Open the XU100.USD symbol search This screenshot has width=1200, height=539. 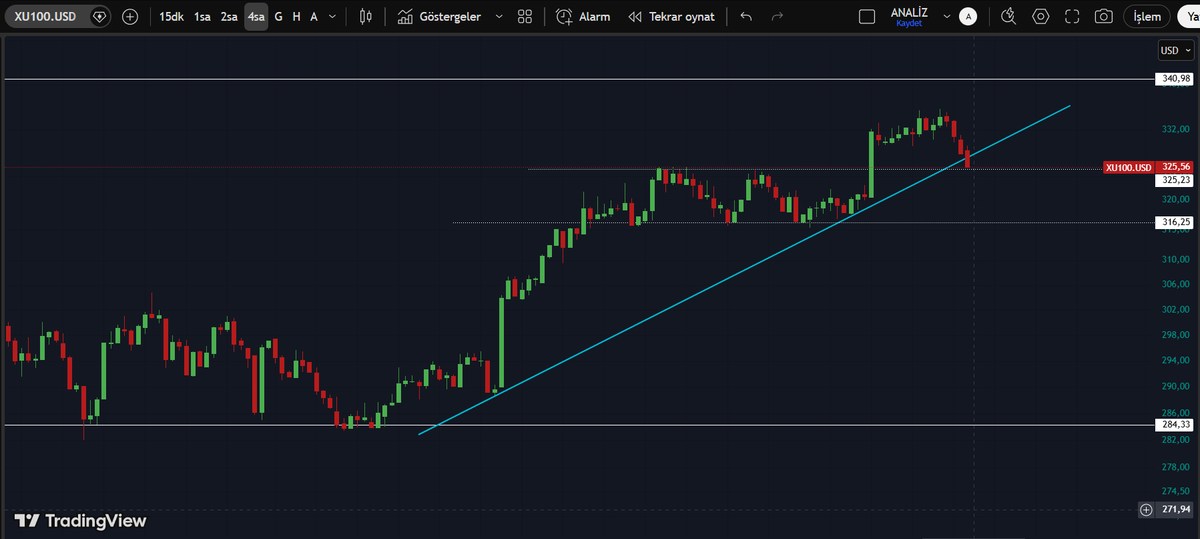[x=46, y=17]
